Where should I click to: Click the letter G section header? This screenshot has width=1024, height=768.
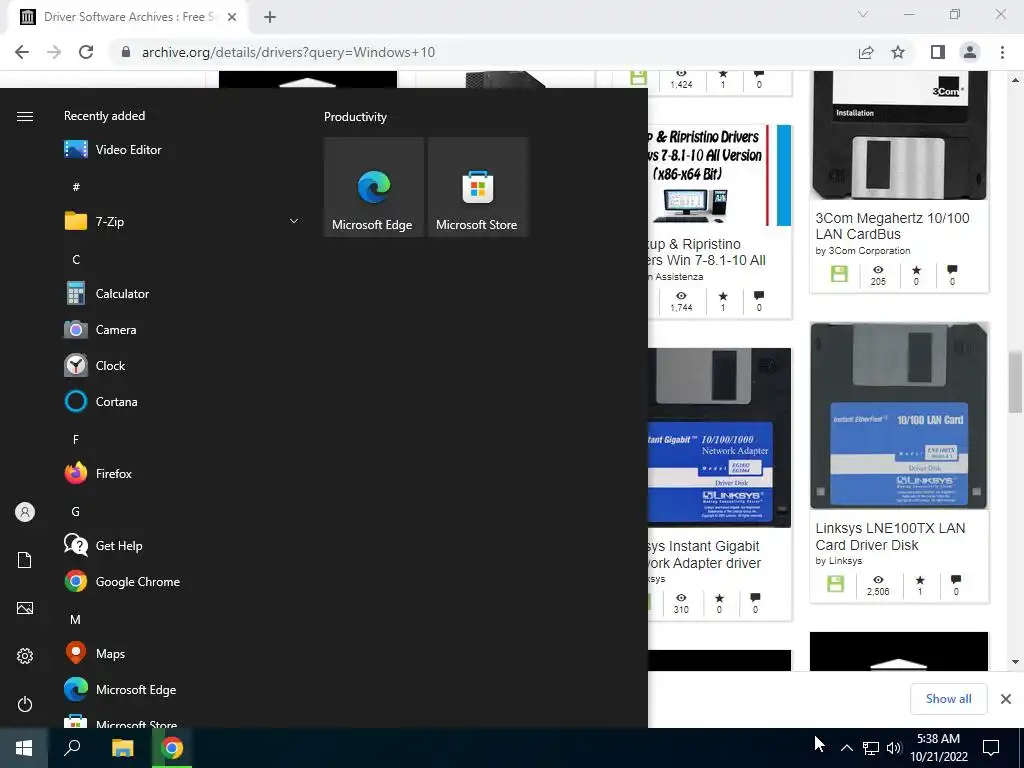click(76, 511)
